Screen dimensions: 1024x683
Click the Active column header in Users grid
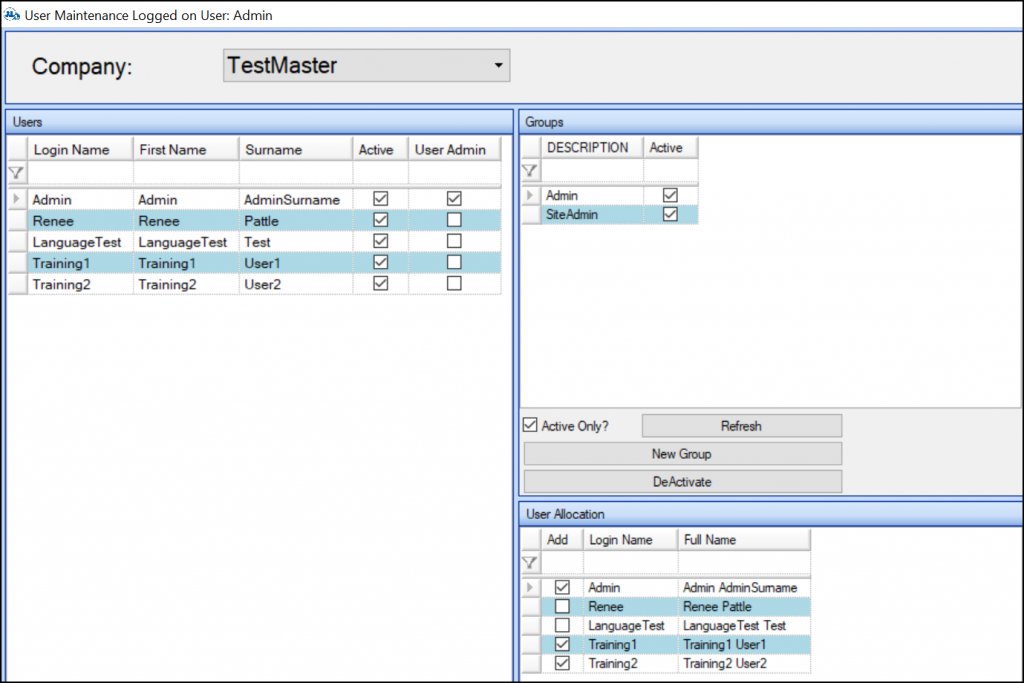click(x=381, y=149)
